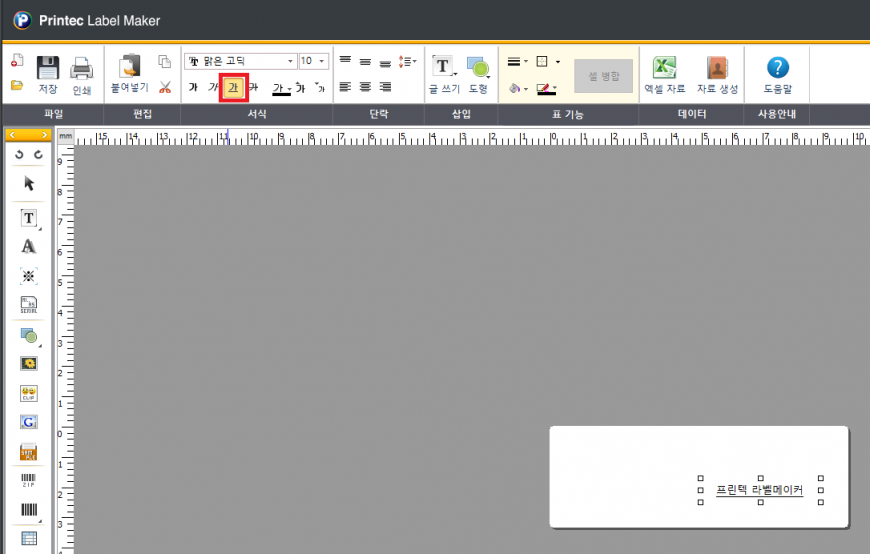Screen dimensions: 870x554
Task: Open the font color 가 dropdown
Action: (x=282, y=88)
